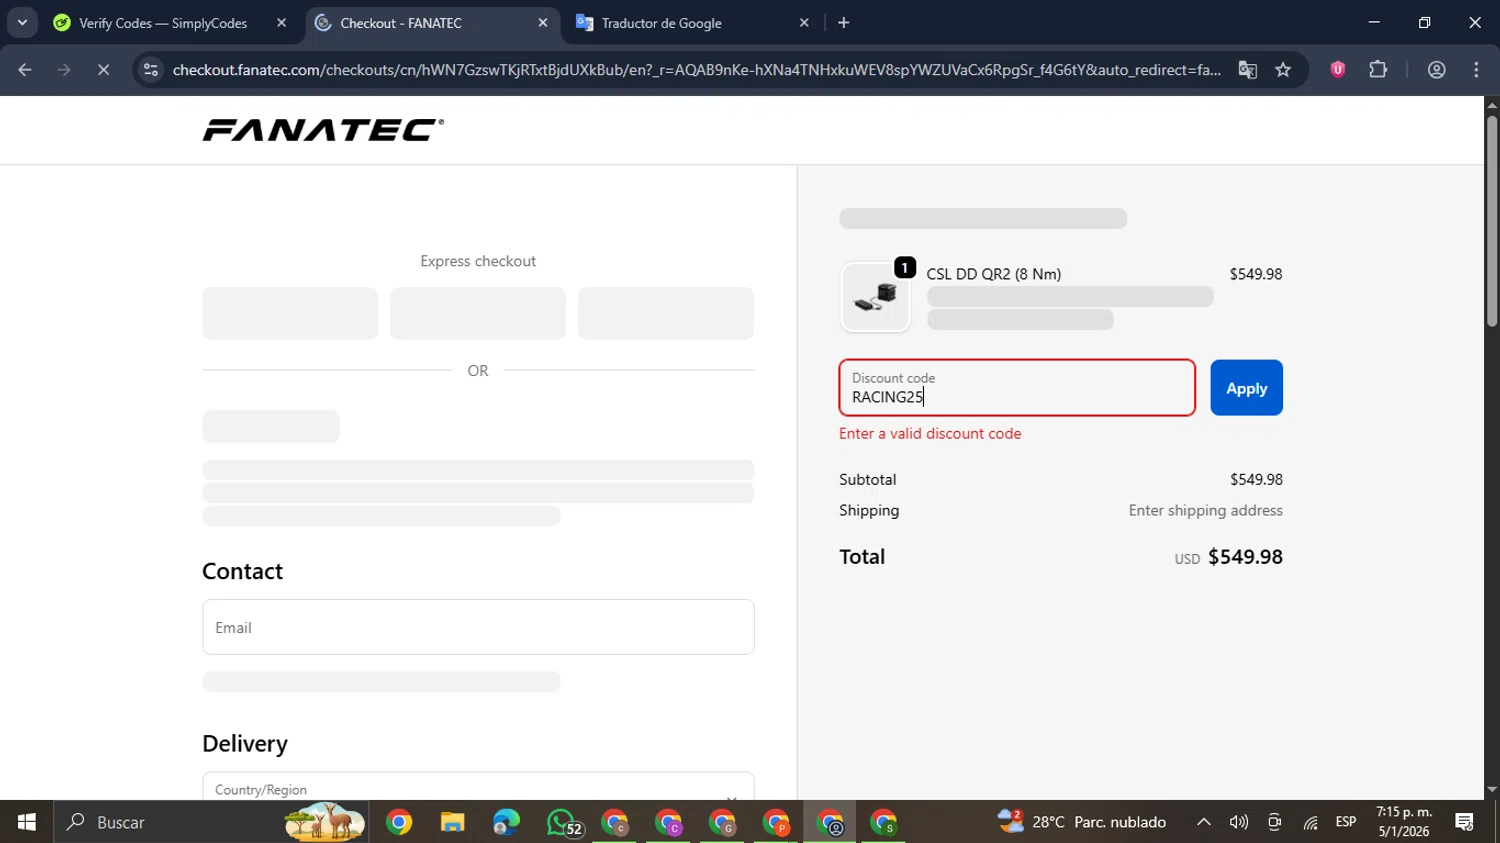This screenshot has width=1500, height=843.
Task: Open the Windows Start menu
Action: click(27, 822)
